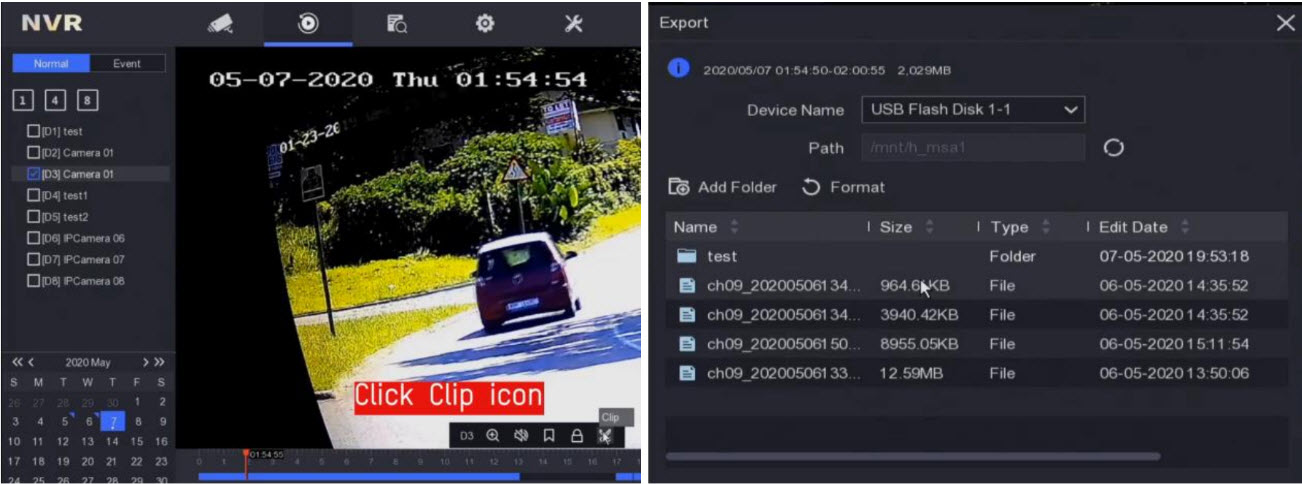The width and height of the screenshot is (1302, 484).
Task: Switch to the Event tab
Action: (127, 63)
